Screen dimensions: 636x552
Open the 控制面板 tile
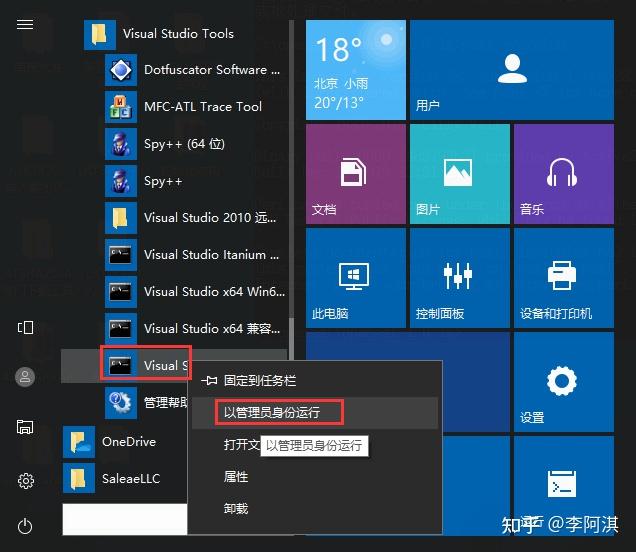pyautogui.click(x=460, y=278)
